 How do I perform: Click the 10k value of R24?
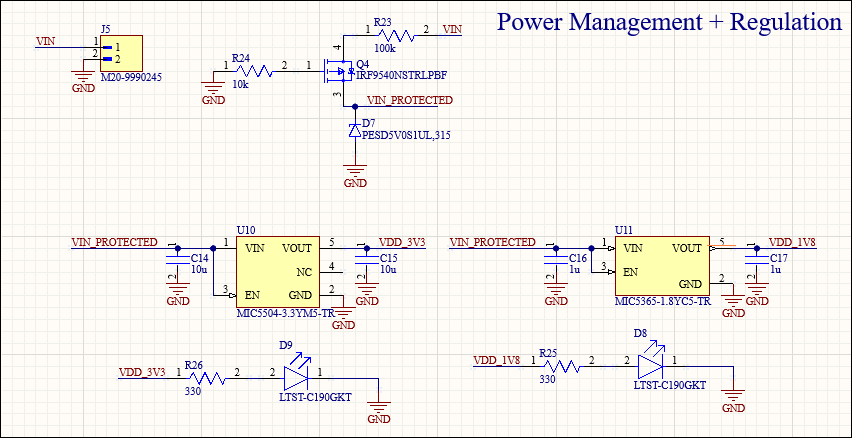tap(240, 85)
